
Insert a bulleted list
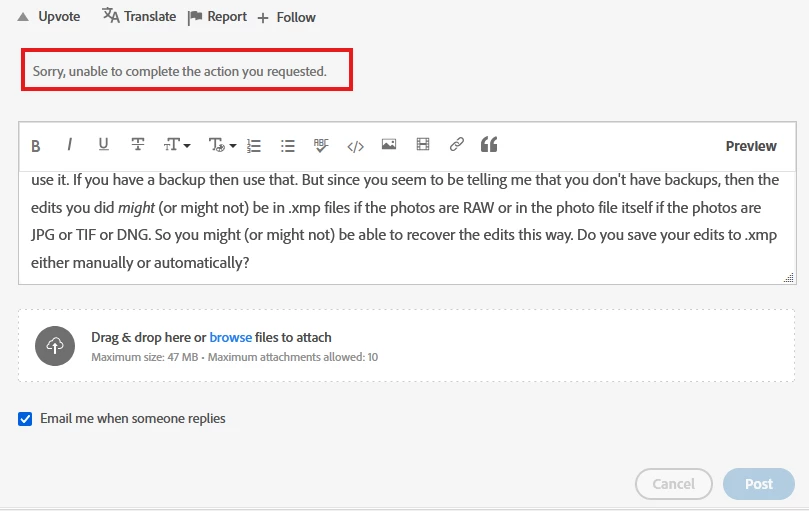[288, 146]
